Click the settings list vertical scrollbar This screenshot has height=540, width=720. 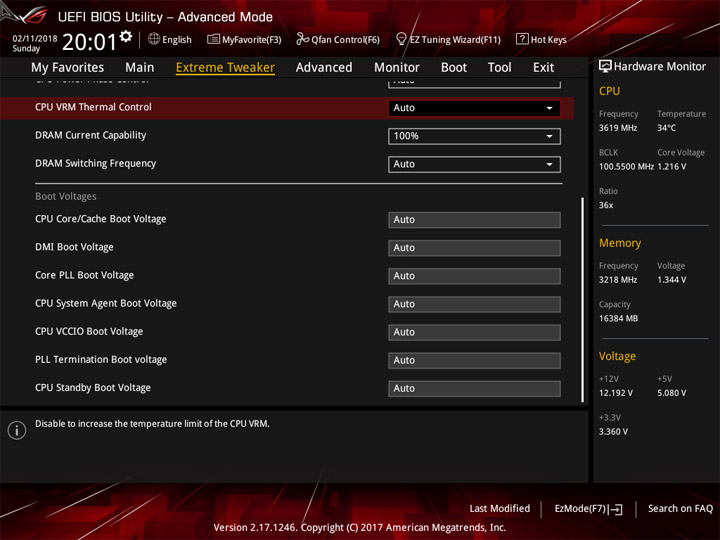click(x=582, y=300)
